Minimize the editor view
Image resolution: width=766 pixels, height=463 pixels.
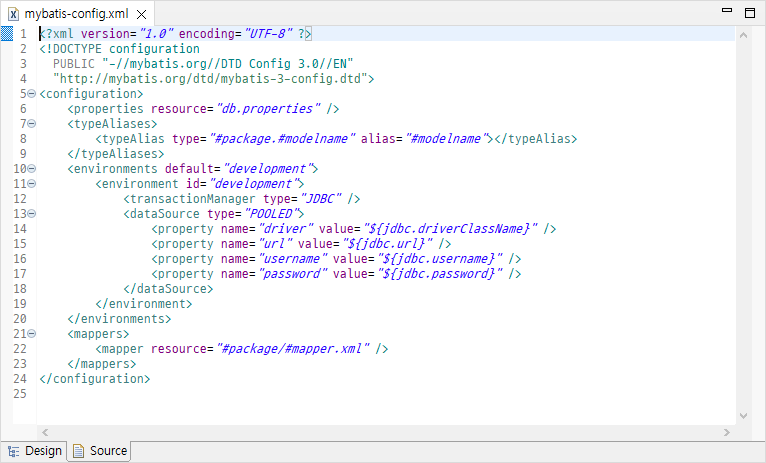[x=727, y=10]
